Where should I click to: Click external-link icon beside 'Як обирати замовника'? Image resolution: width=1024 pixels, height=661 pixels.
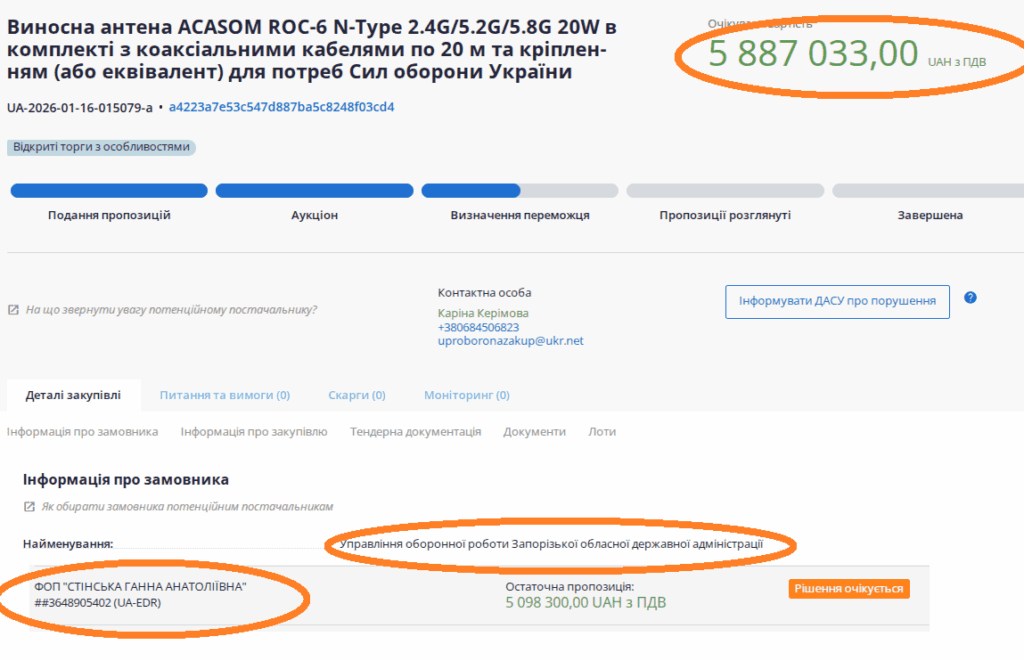pyautogui.click(x=29, y=507)
